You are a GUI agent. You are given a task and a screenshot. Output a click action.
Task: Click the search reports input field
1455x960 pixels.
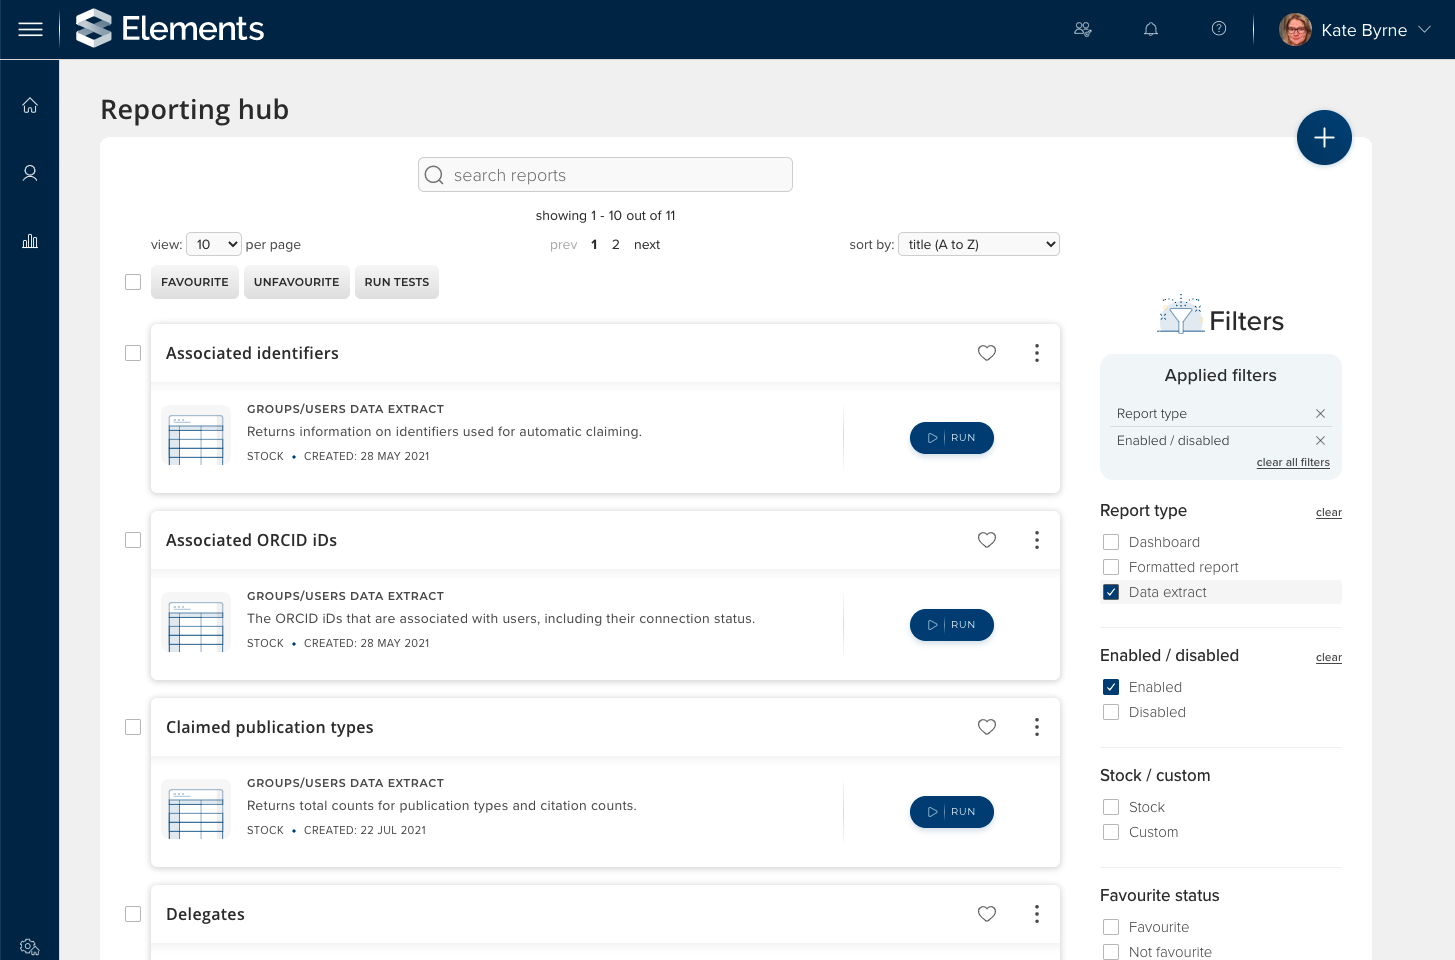coord(605,175)
